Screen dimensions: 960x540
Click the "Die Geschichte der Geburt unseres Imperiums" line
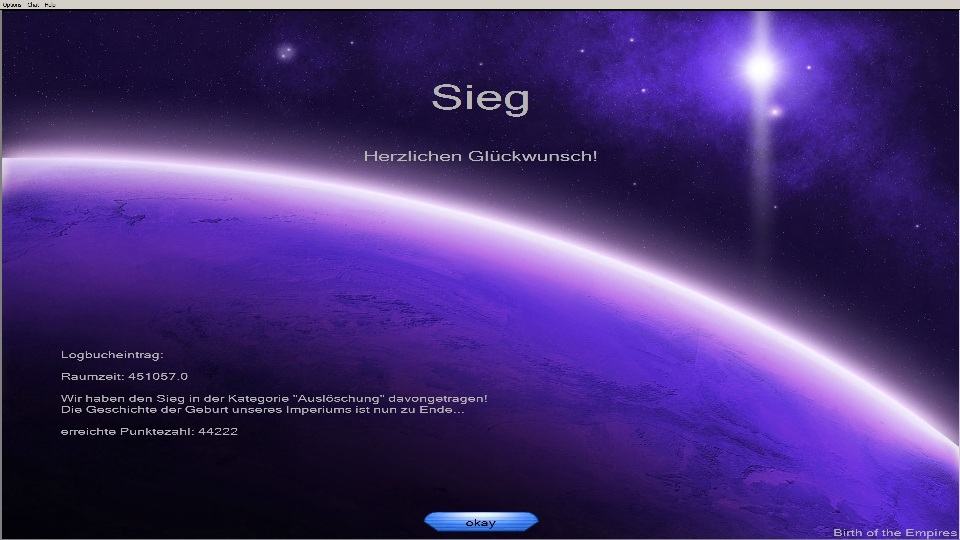coord(263,410)
